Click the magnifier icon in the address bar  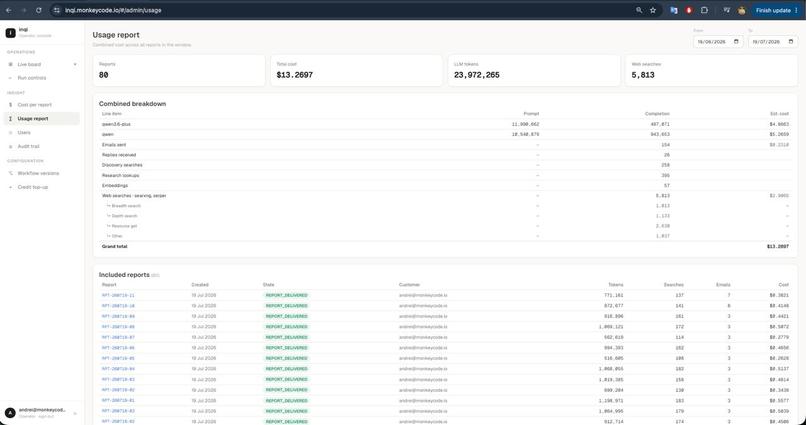[639, 10]
